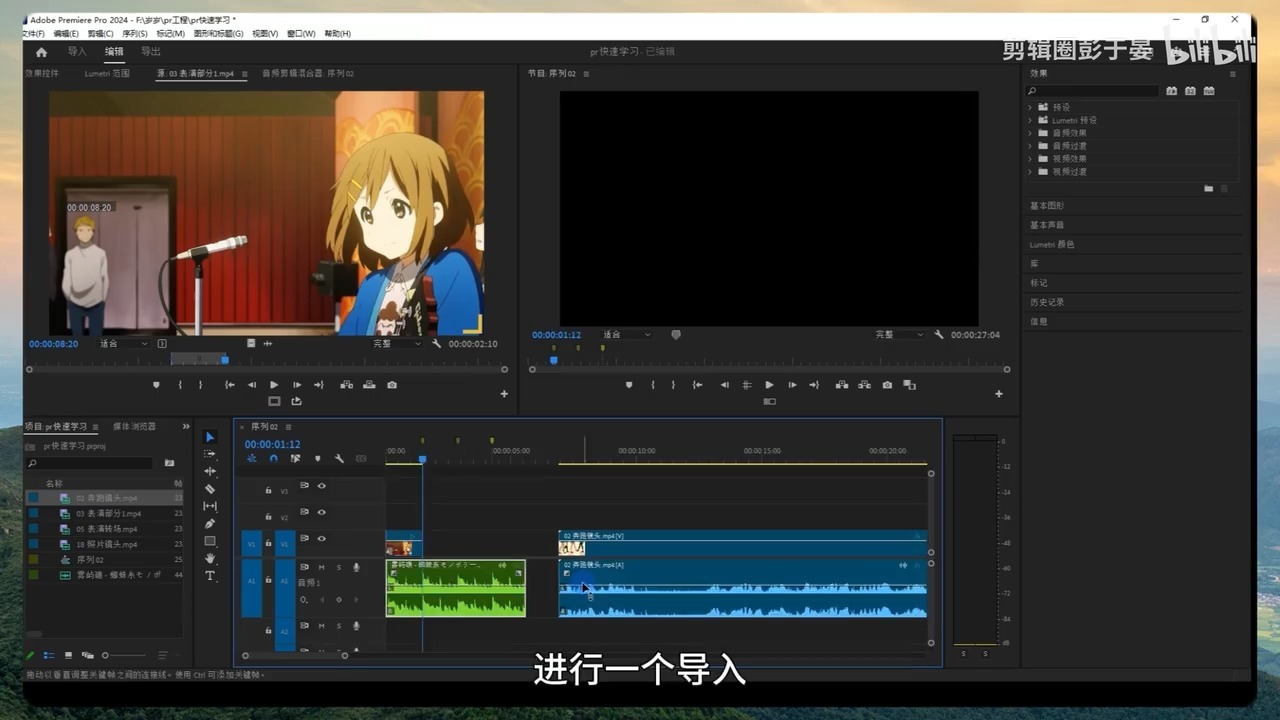Click Extract button in Program monitor
This screenshot has height=720, width=1280.
(863, 385)
